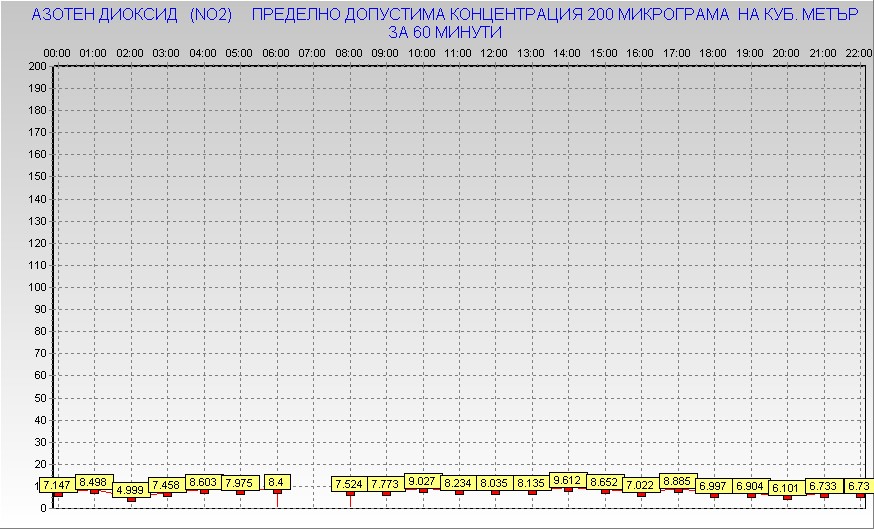Click the 120 value on the Y axis
This screenshot has width=874, height=529.
coord(37,243)
